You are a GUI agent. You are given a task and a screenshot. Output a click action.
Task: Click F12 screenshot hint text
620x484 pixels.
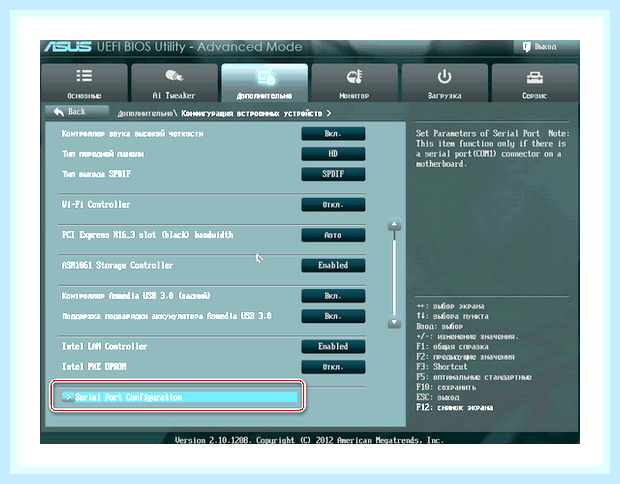[x=454, y=408]
